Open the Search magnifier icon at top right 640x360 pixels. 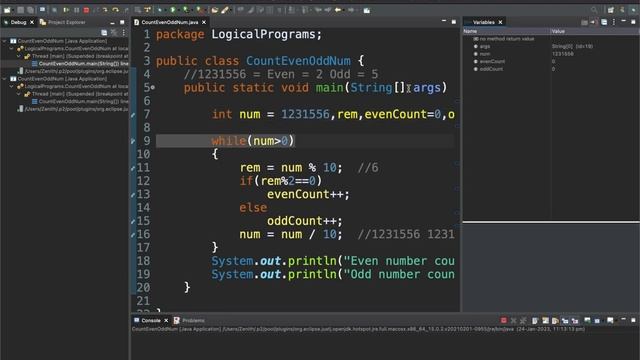point(594,10)
